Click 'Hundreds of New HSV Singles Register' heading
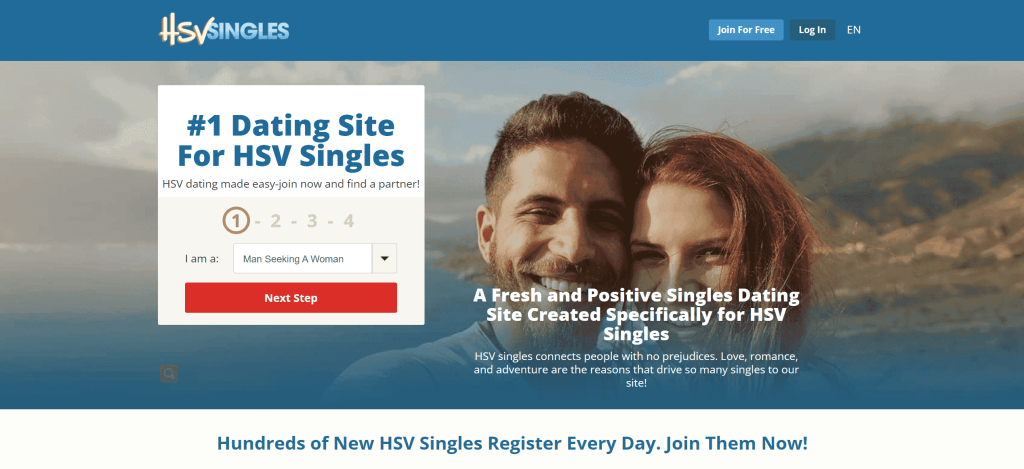The height and width of the screenshot is (469, 1024). [512, 444]
